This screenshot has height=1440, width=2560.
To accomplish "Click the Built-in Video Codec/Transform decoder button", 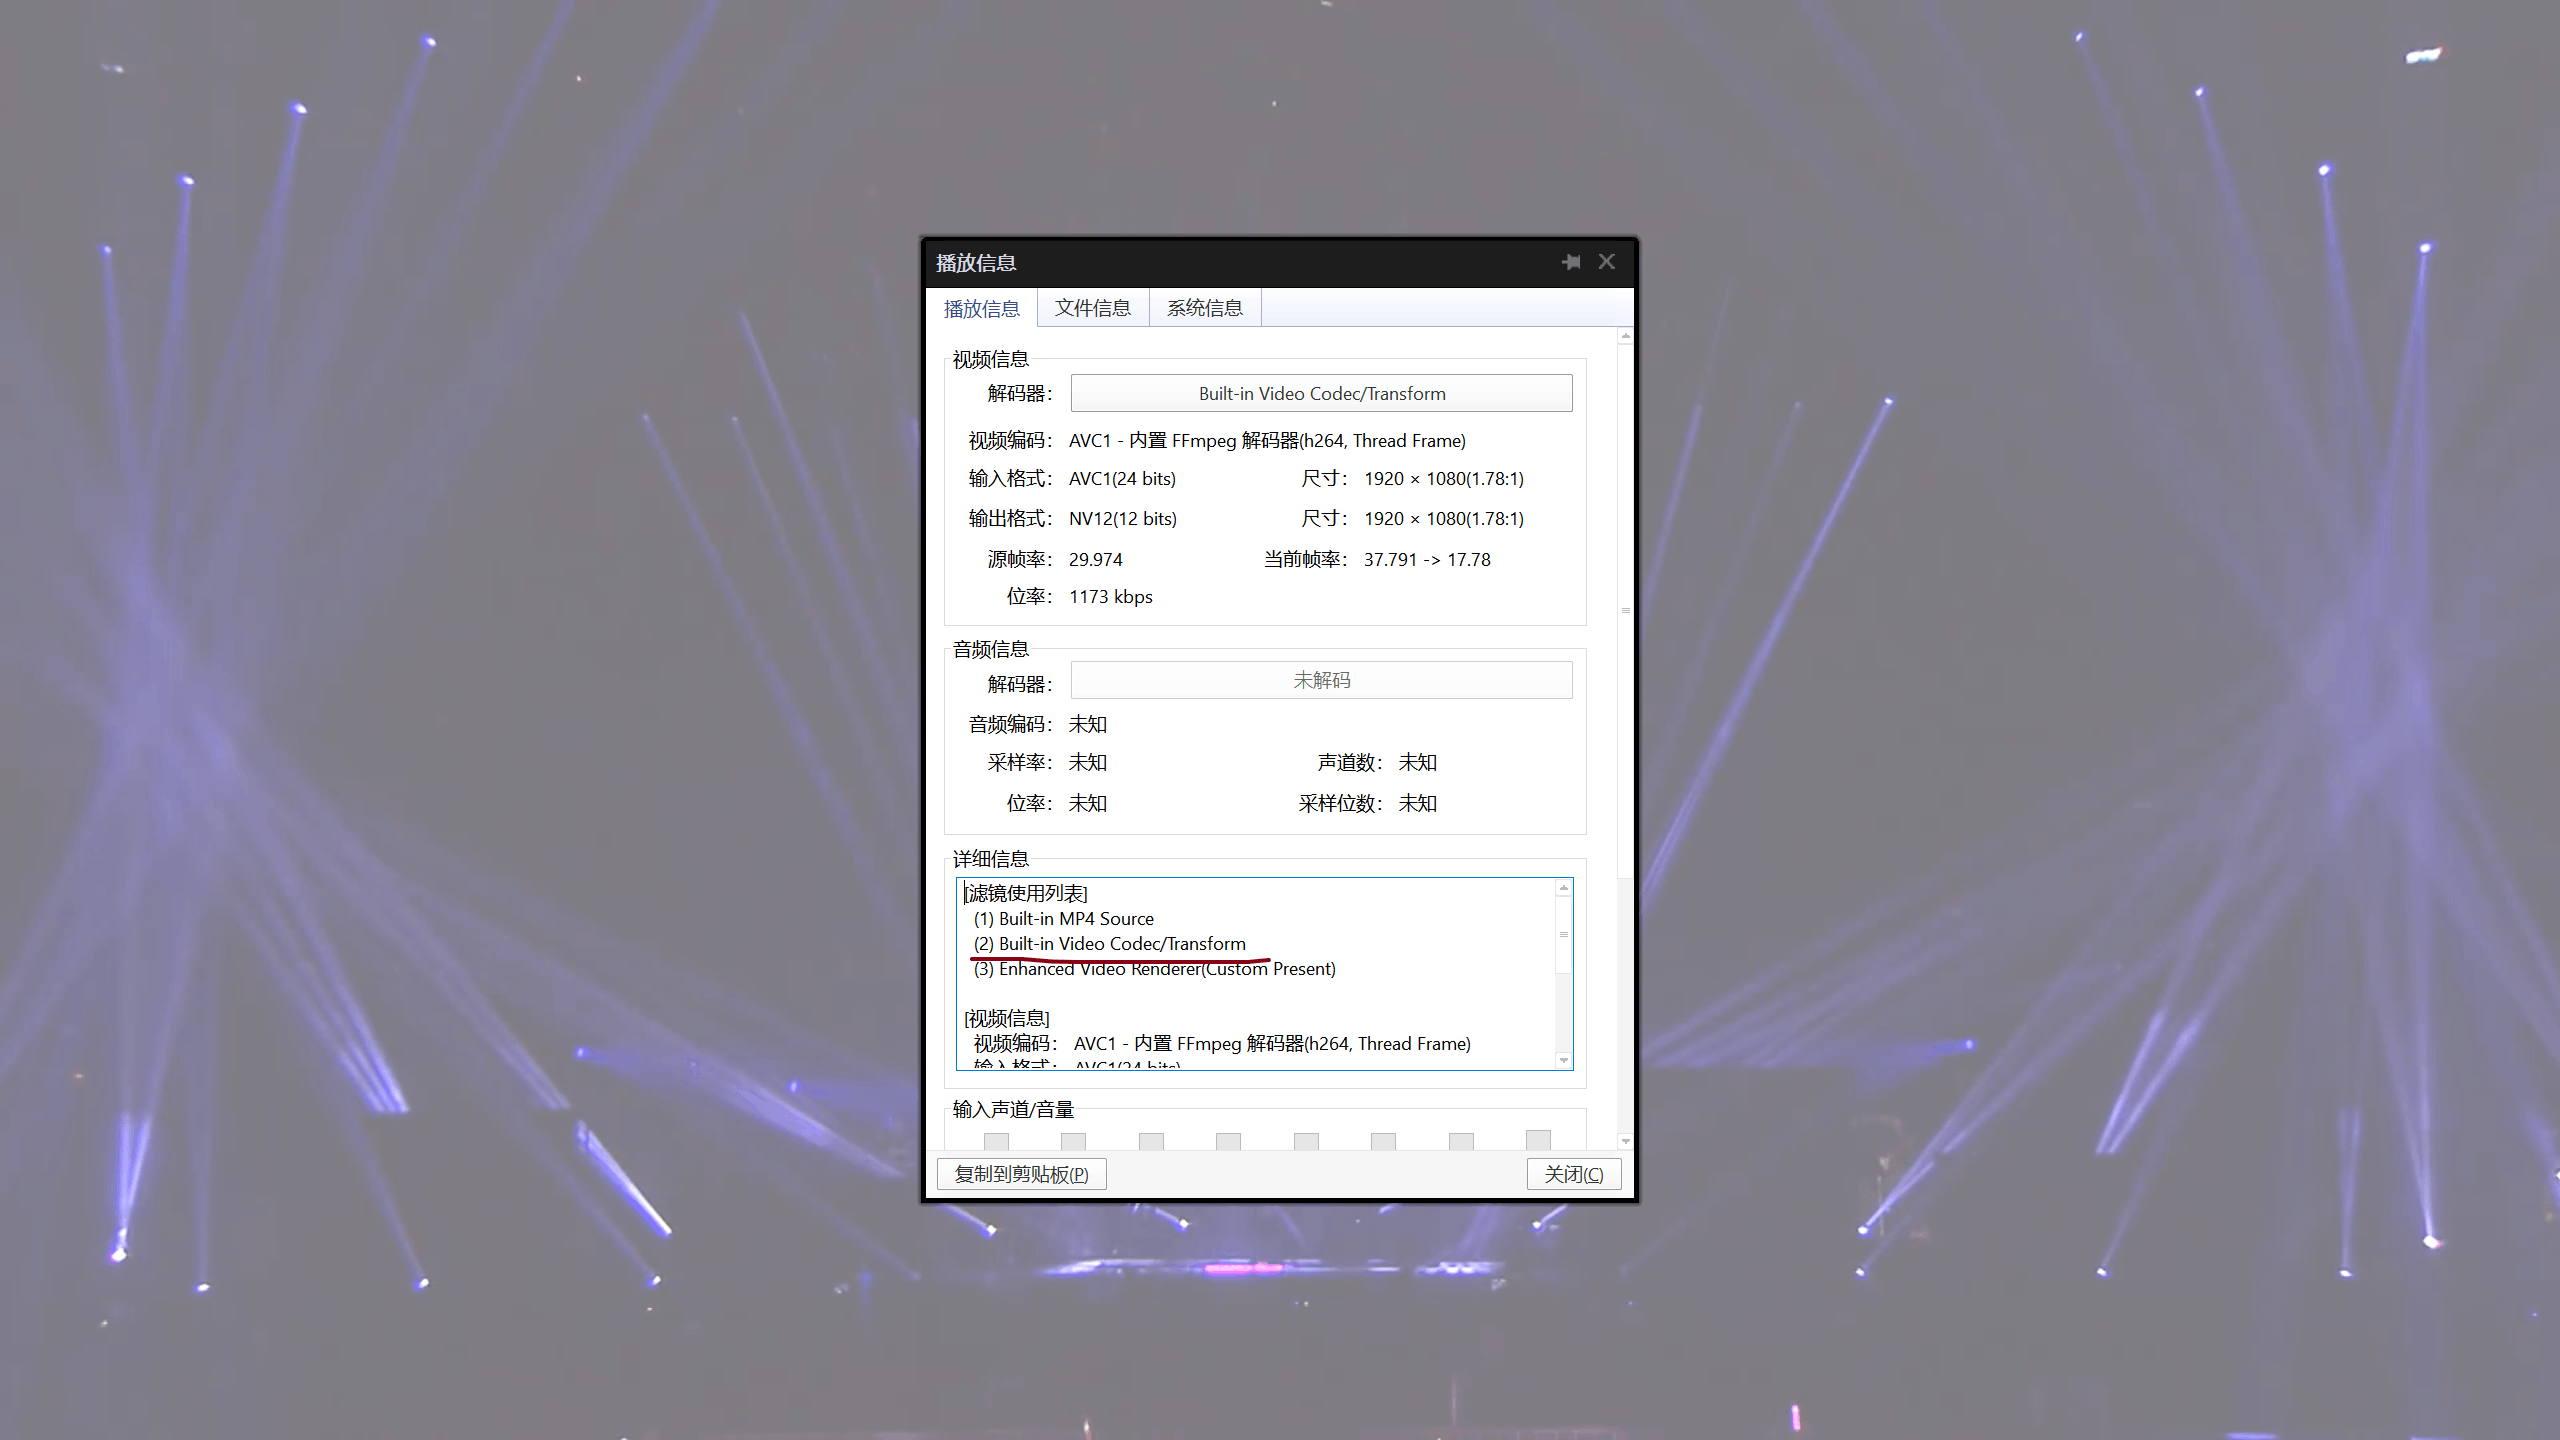I will pyautogui.click(x=1321, y=393).
